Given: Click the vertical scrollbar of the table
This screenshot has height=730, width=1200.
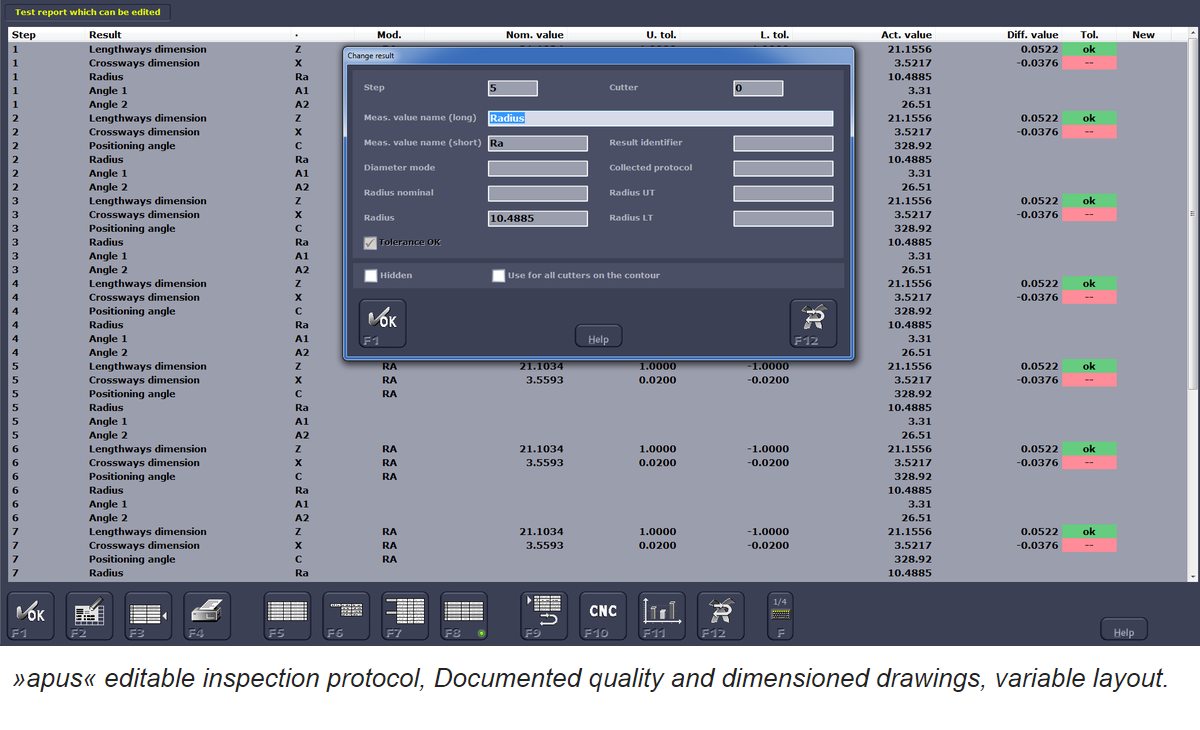Looking at the screenshot, I should click(1190, 300).
